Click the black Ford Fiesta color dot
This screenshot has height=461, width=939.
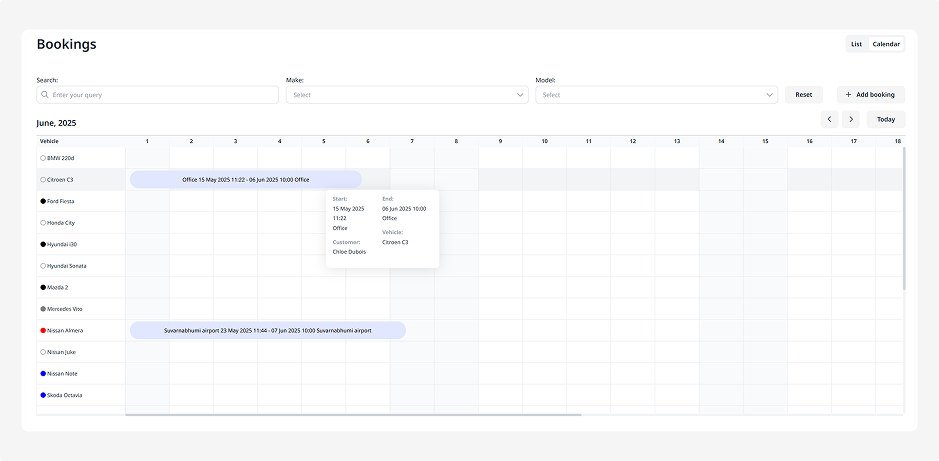pos(43,201)
